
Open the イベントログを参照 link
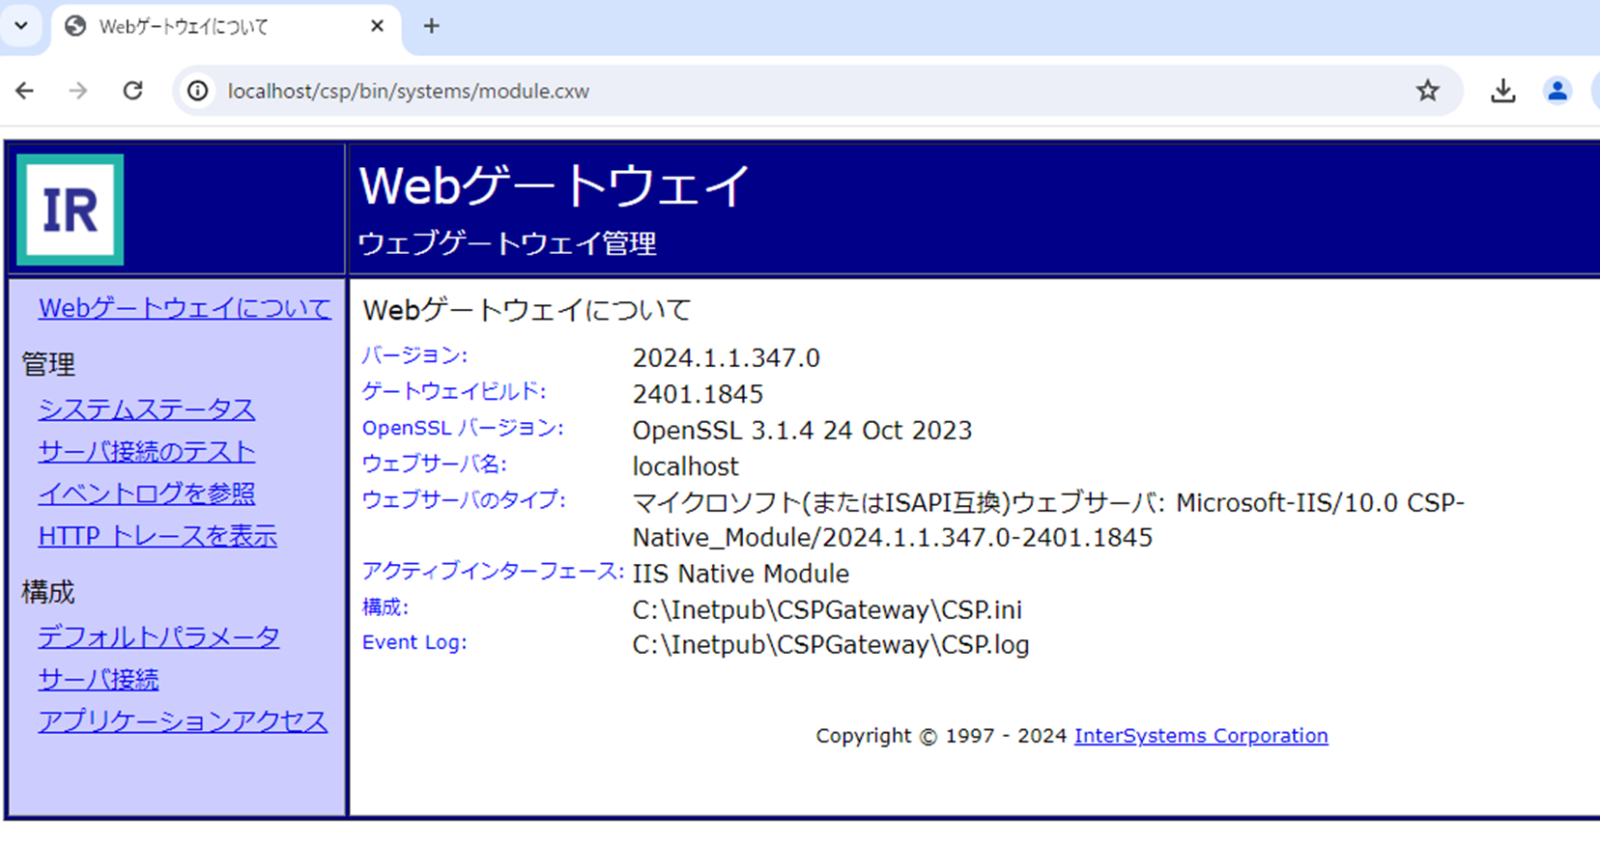point(147,494)
